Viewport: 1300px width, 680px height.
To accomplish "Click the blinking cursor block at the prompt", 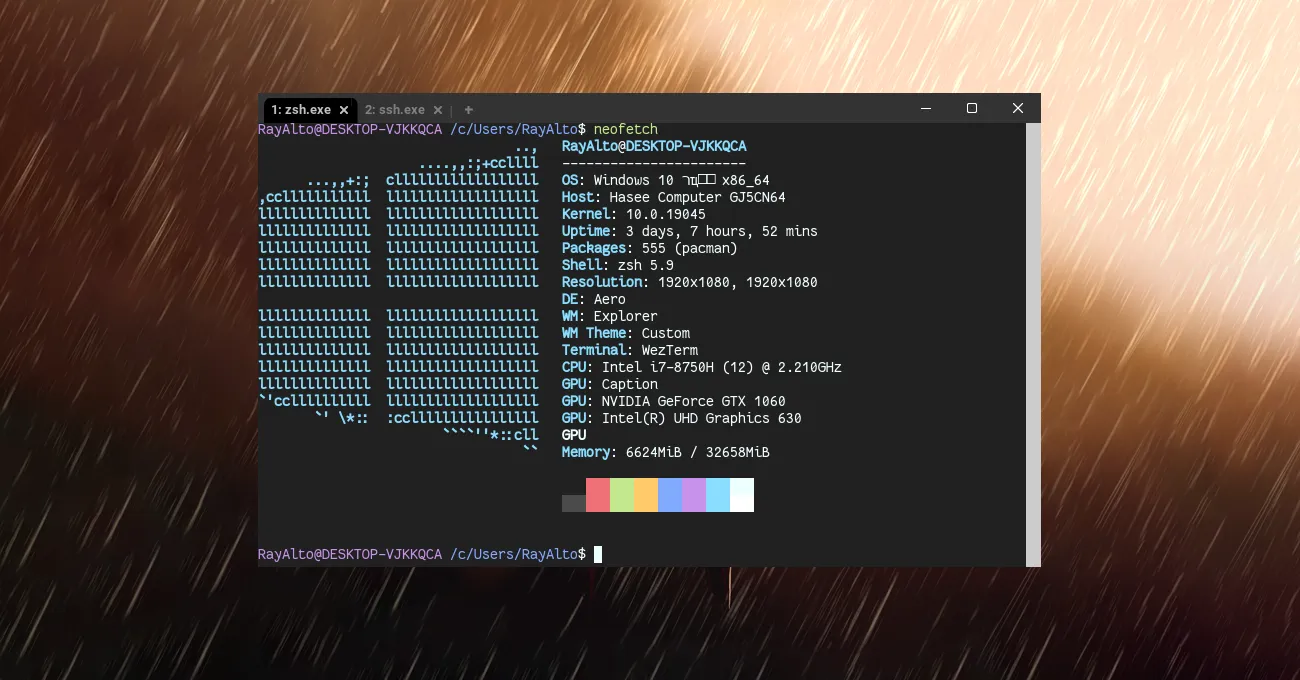I will [x=597, y=554].
